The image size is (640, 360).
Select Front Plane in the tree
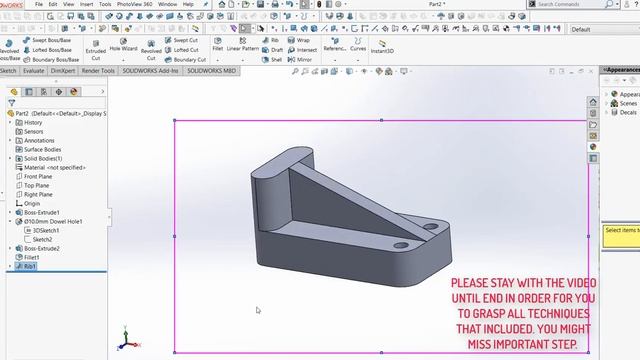(x=34, y=176)
